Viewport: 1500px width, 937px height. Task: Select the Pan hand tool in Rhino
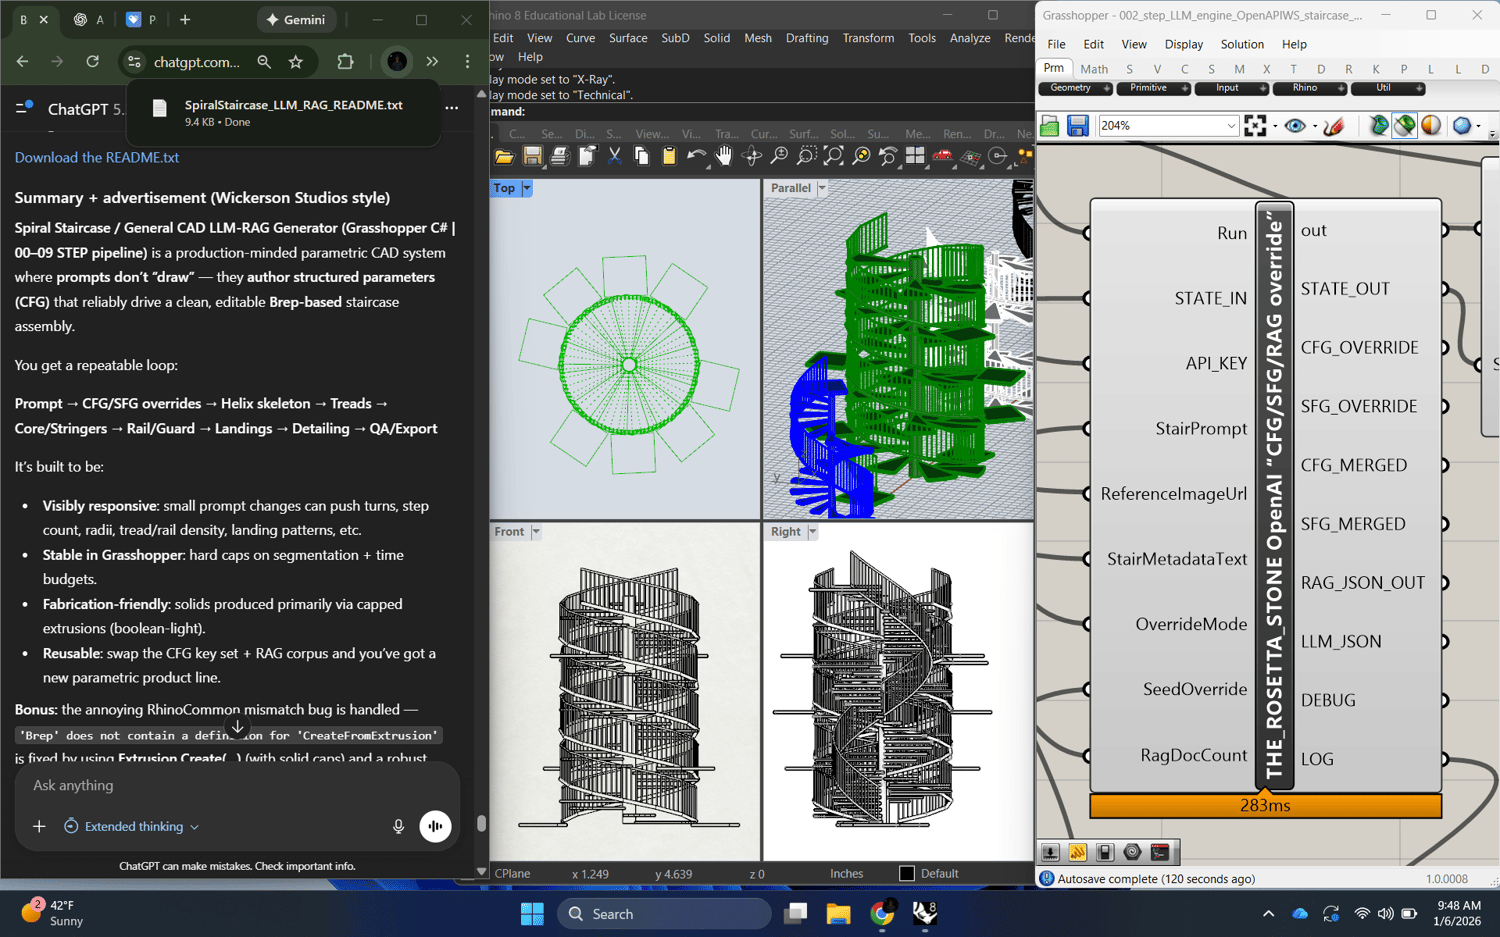point(724,157)
